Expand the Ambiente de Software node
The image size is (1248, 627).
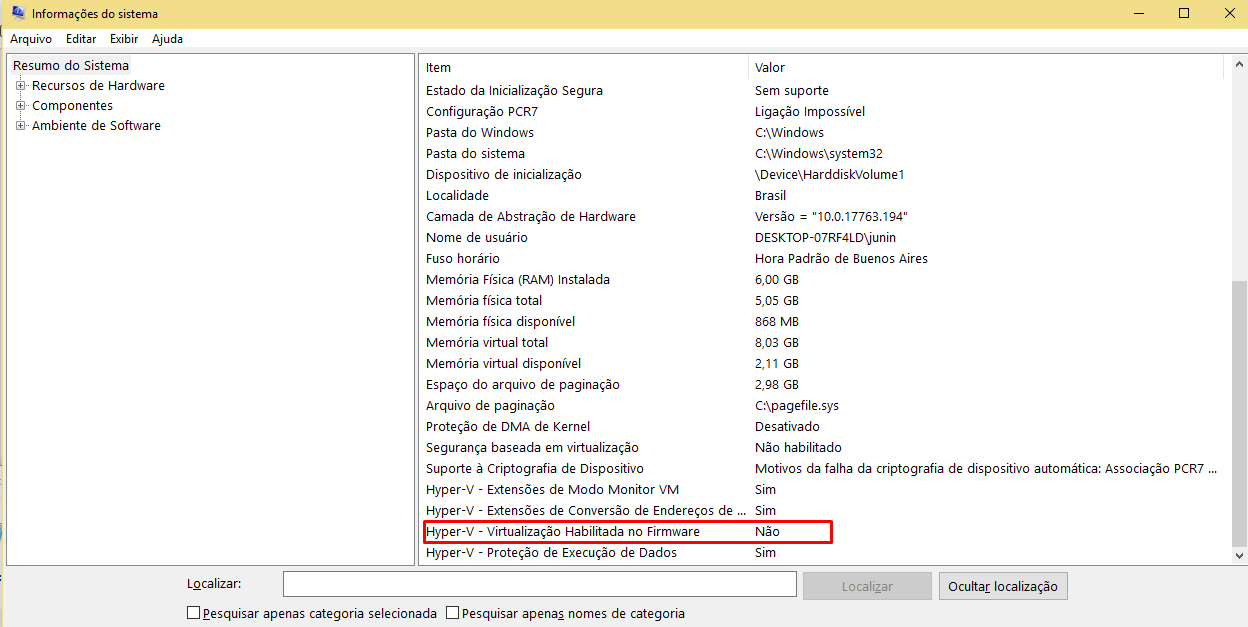pyautogui.click(x=20, y=126)
